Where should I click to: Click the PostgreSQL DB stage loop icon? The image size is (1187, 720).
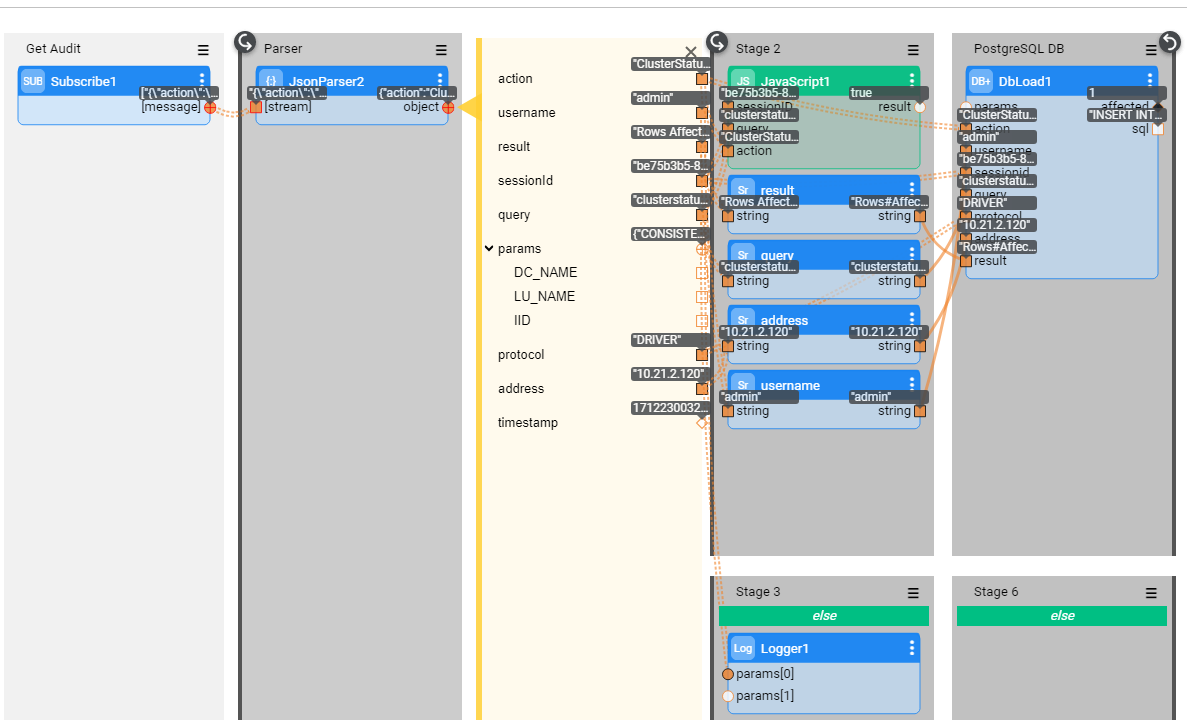1170,42
